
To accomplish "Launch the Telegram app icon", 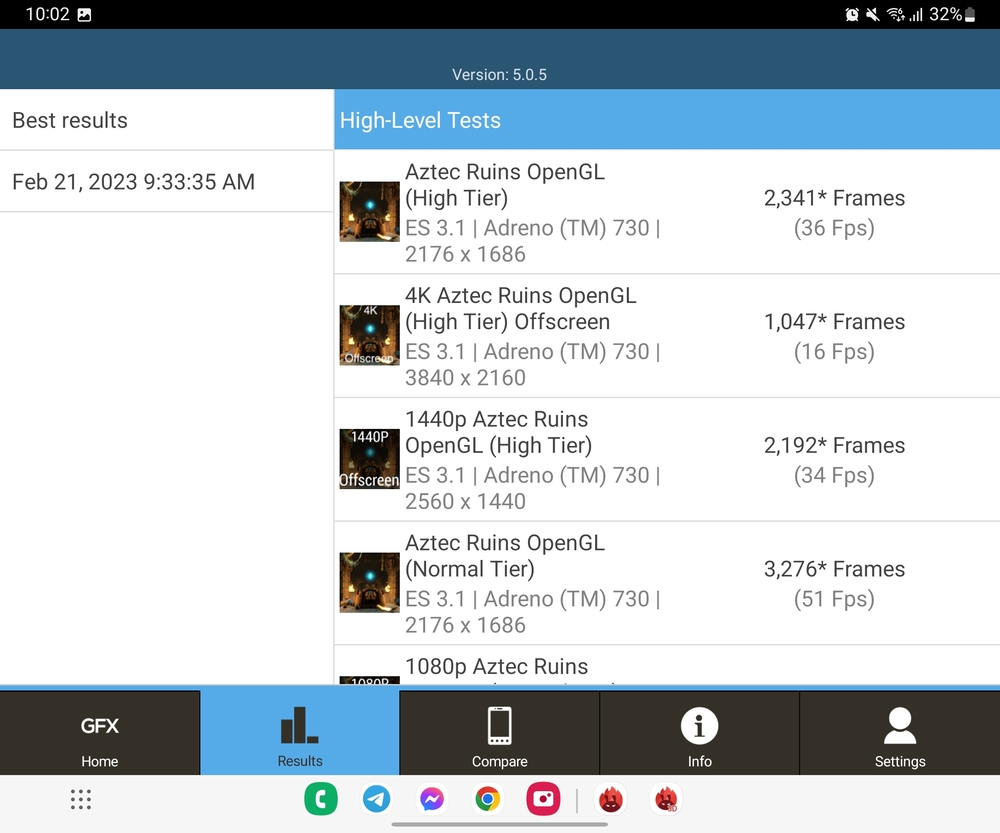I will click(376, 799).
